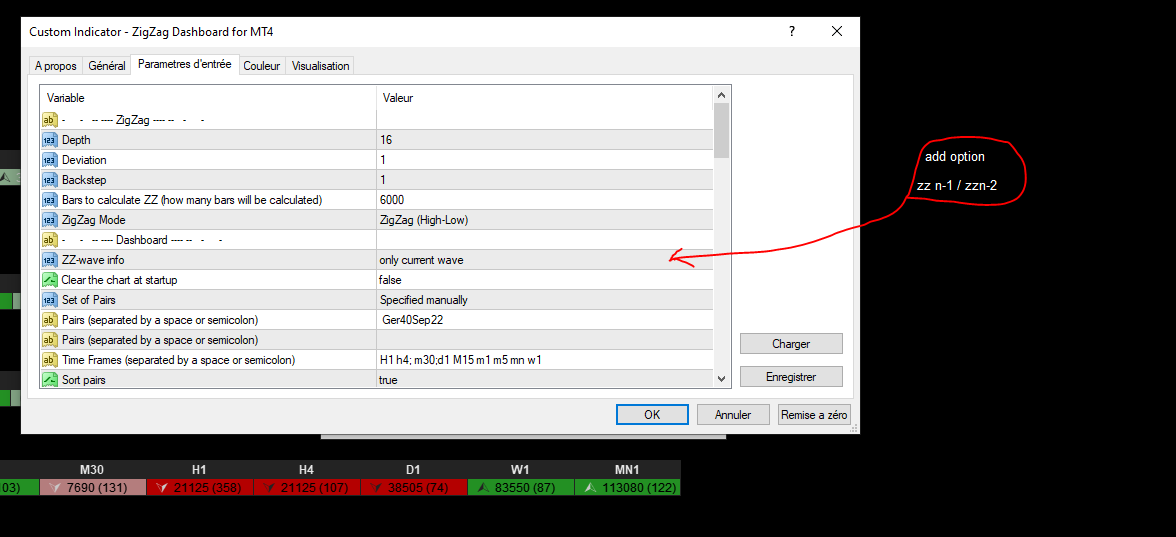Click the Variable column header

pos(208,98)
